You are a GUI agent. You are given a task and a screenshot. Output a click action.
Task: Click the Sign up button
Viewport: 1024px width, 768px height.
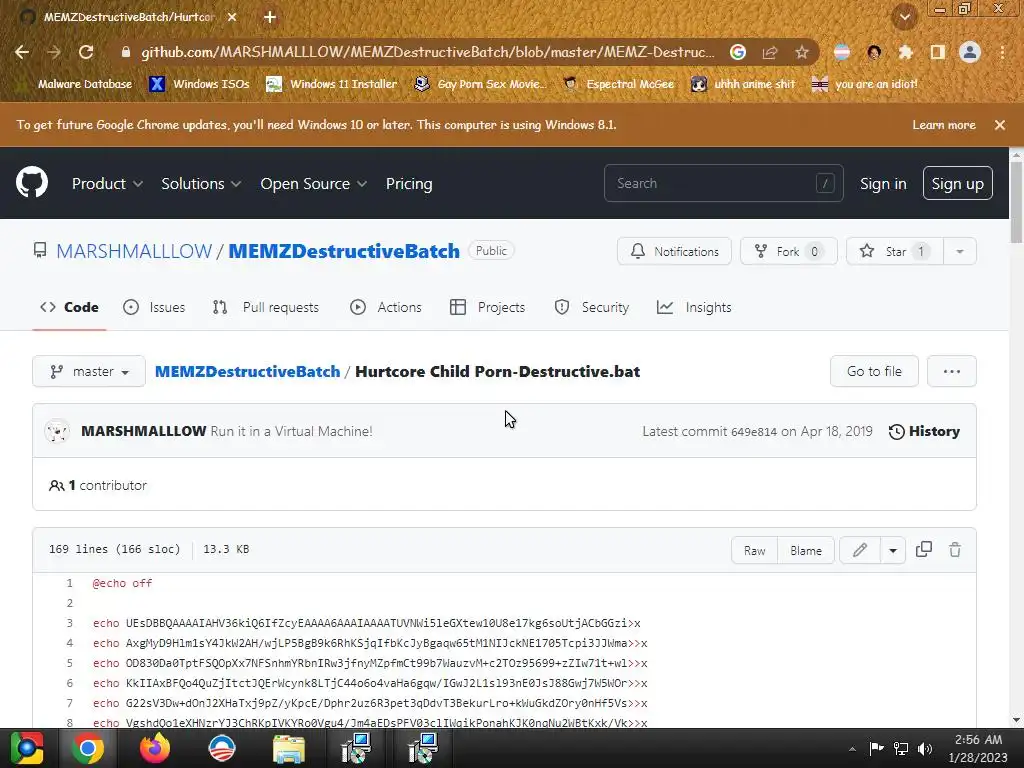click(x=957, y=184)
